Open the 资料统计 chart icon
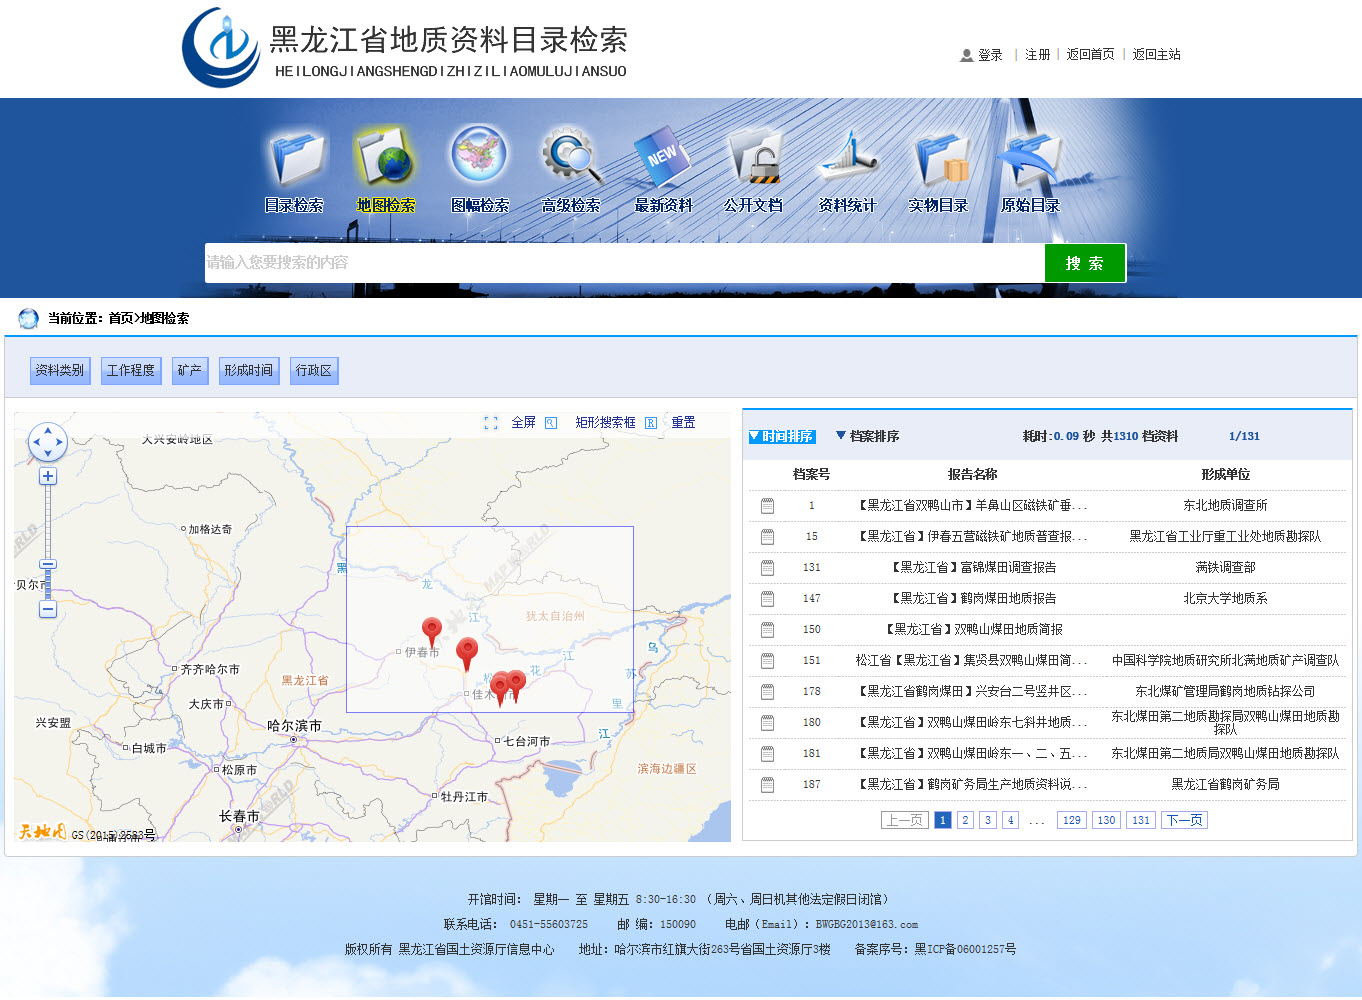Viewport: 1362px width, 1000px height. 847,160
